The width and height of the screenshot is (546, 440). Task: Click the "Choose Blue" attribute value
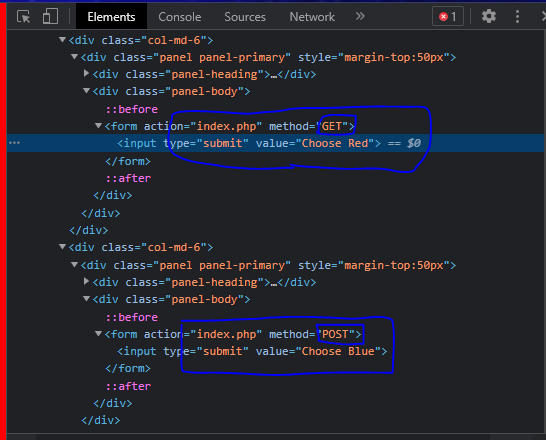click(338, 351)
